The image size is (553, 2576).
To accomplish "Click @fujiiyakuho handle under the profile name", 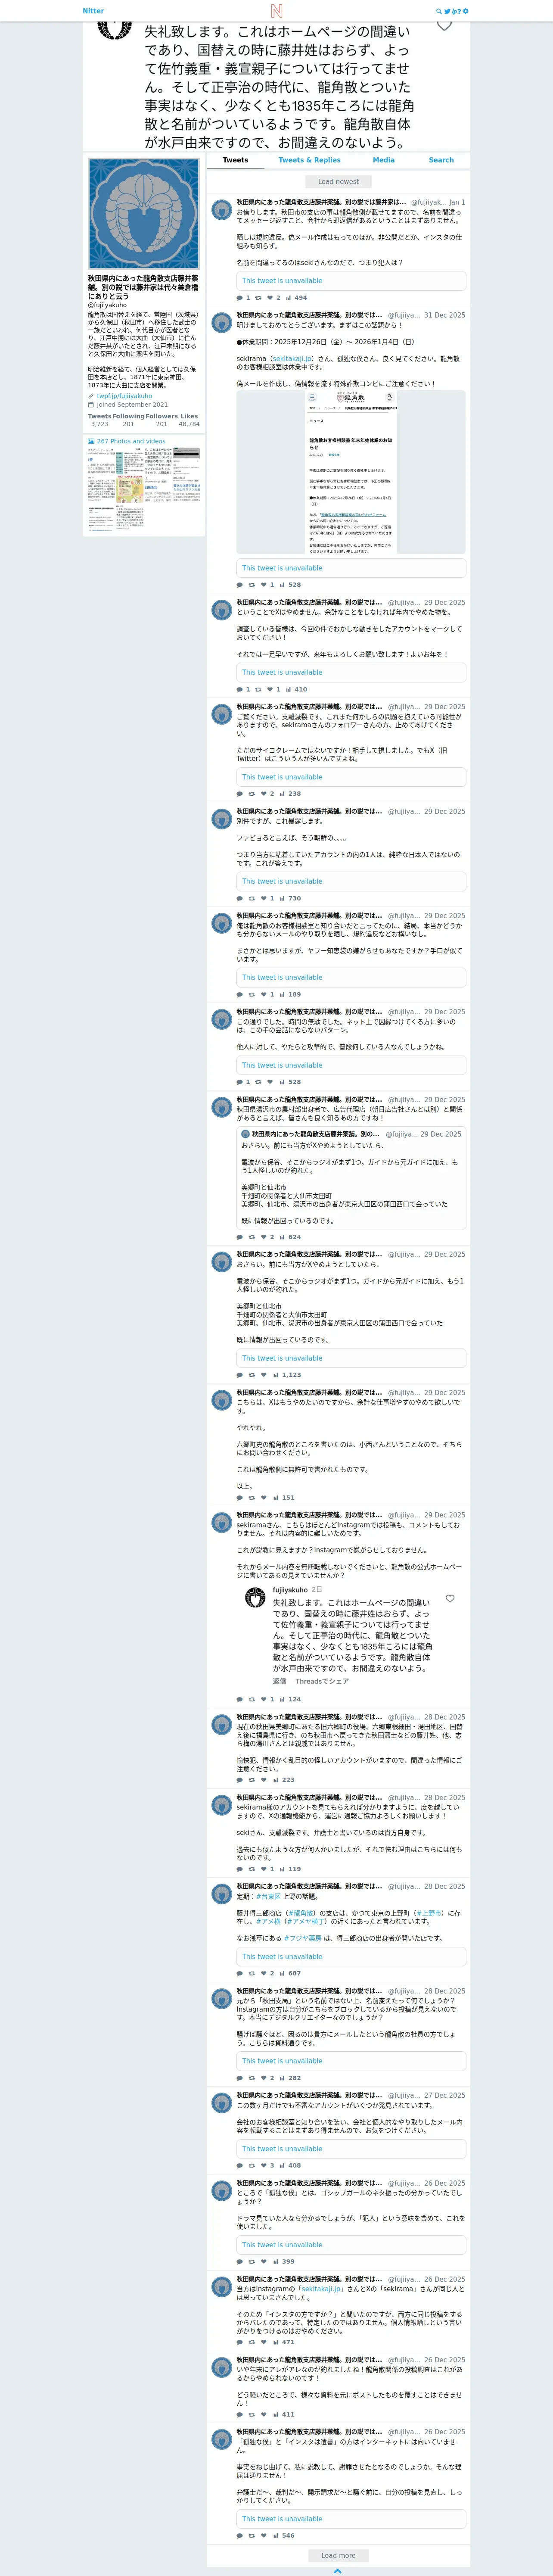I will click(107, 305).
